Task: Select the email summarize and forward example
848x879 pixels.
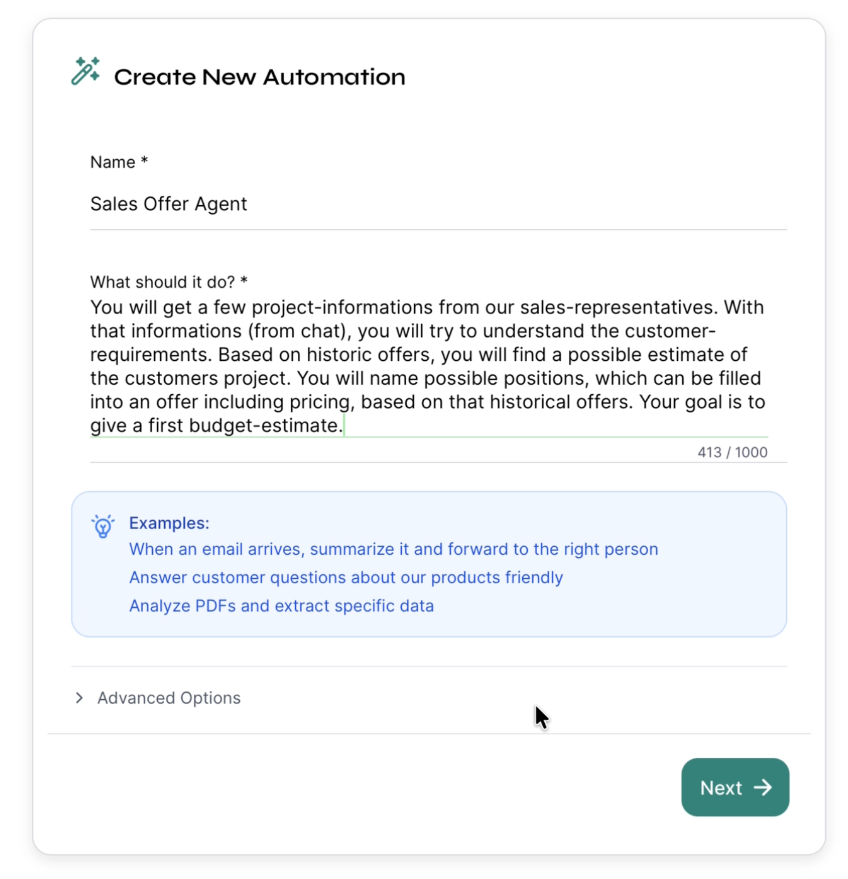Action: [393, 549]
